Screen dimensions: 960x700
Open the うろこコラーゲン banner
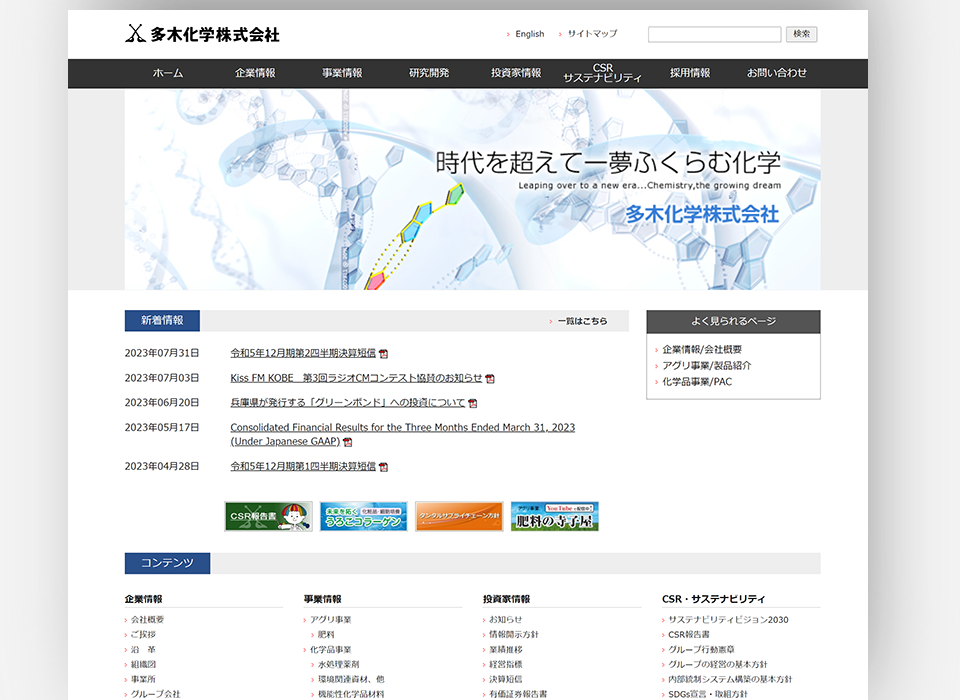(x=363, y=516)
